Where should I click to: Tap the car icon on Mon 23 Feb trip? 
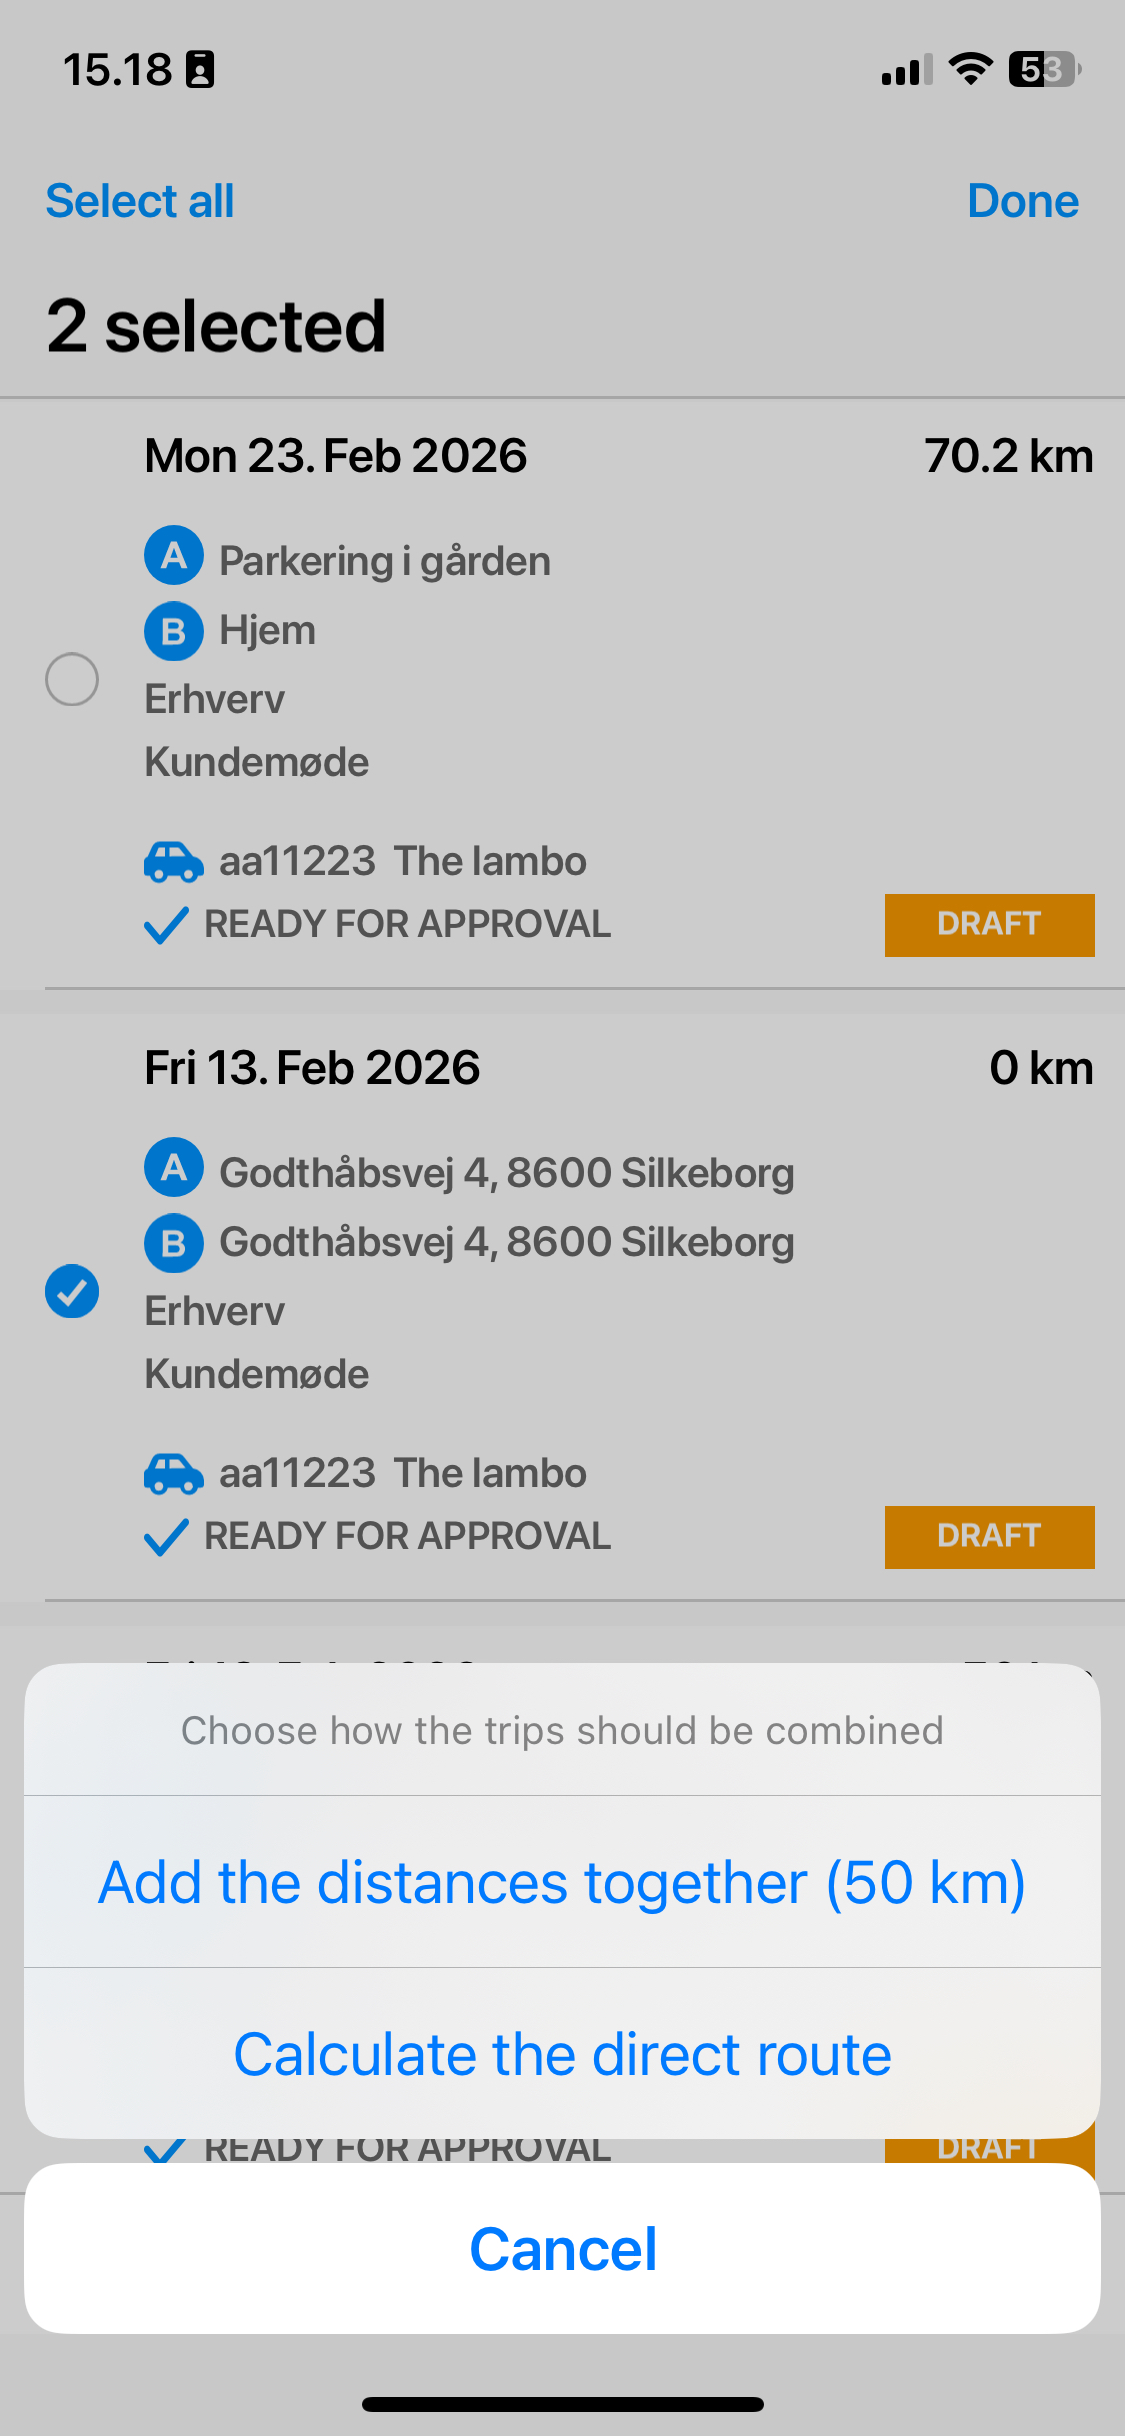(x=174, y=862)
